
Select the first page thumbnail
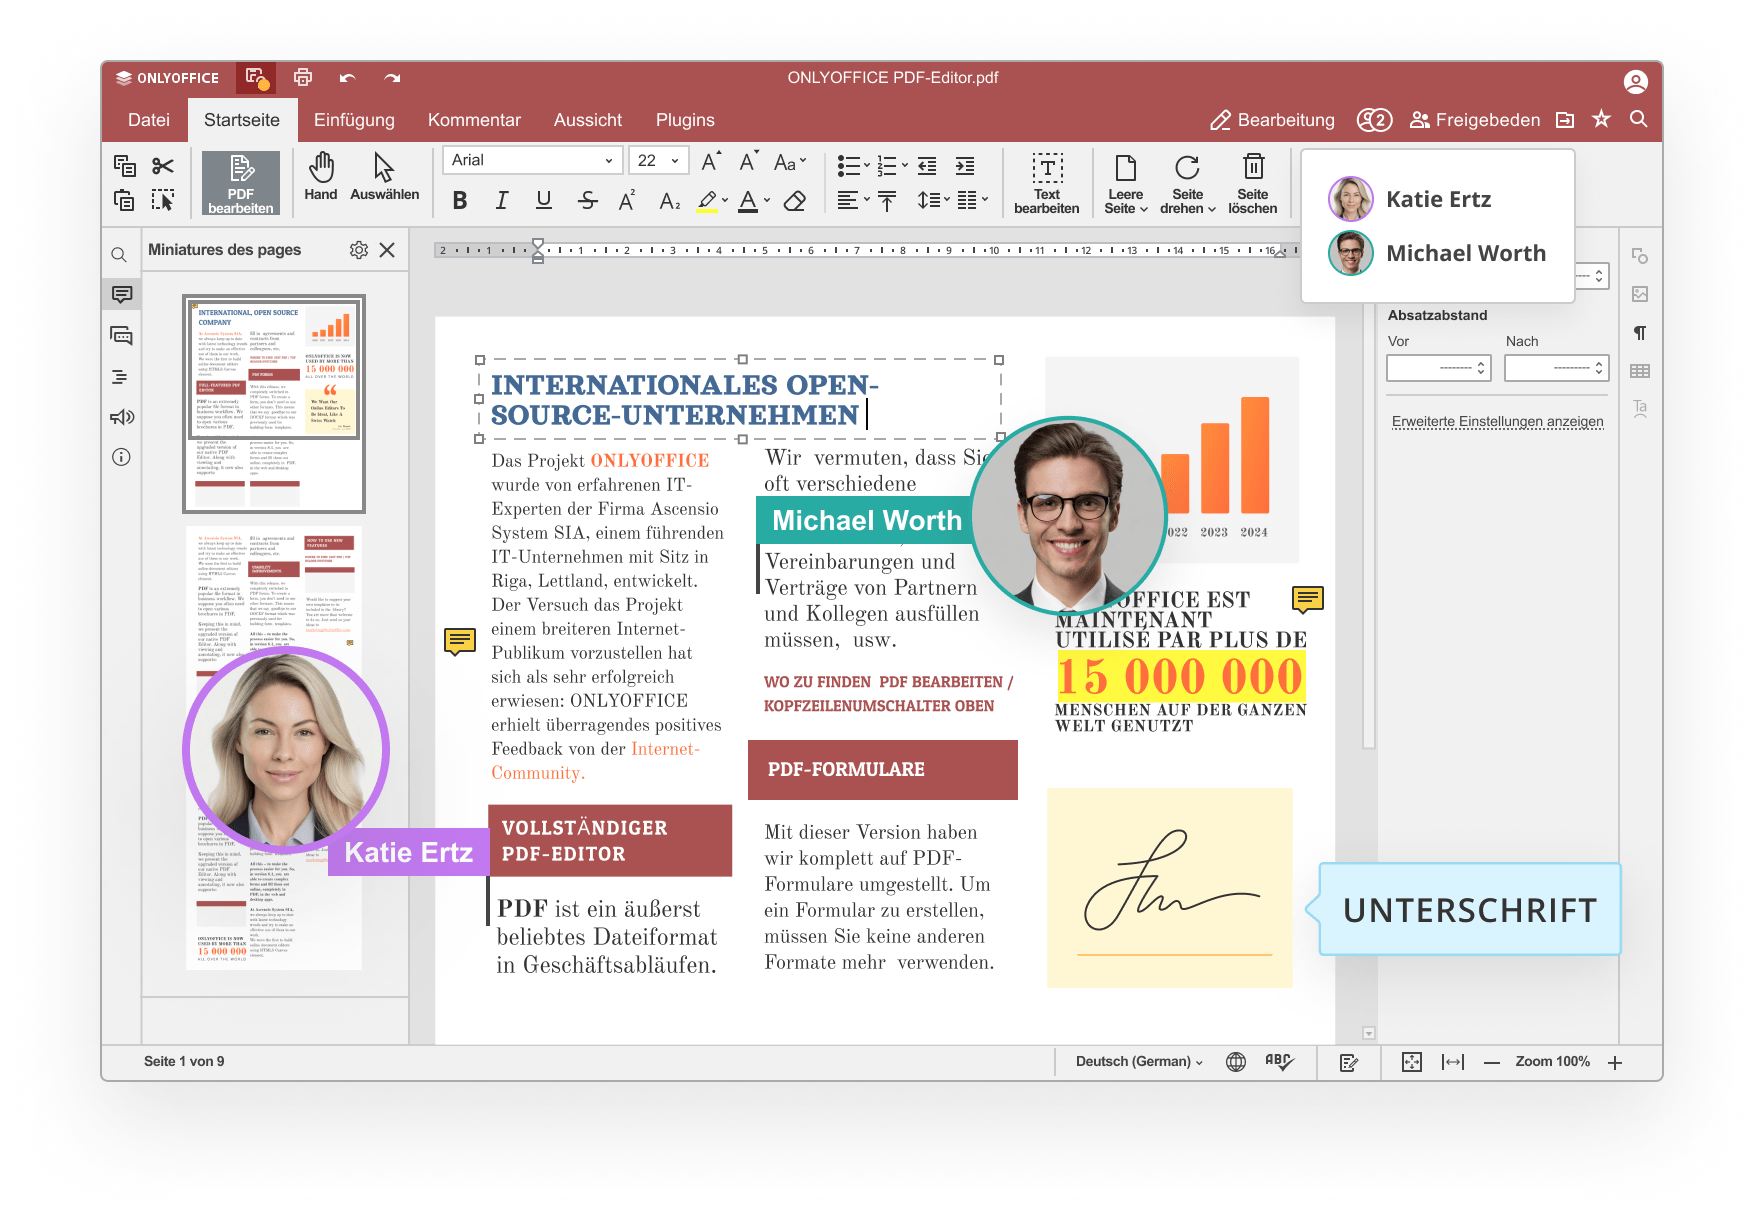point(274,403)
